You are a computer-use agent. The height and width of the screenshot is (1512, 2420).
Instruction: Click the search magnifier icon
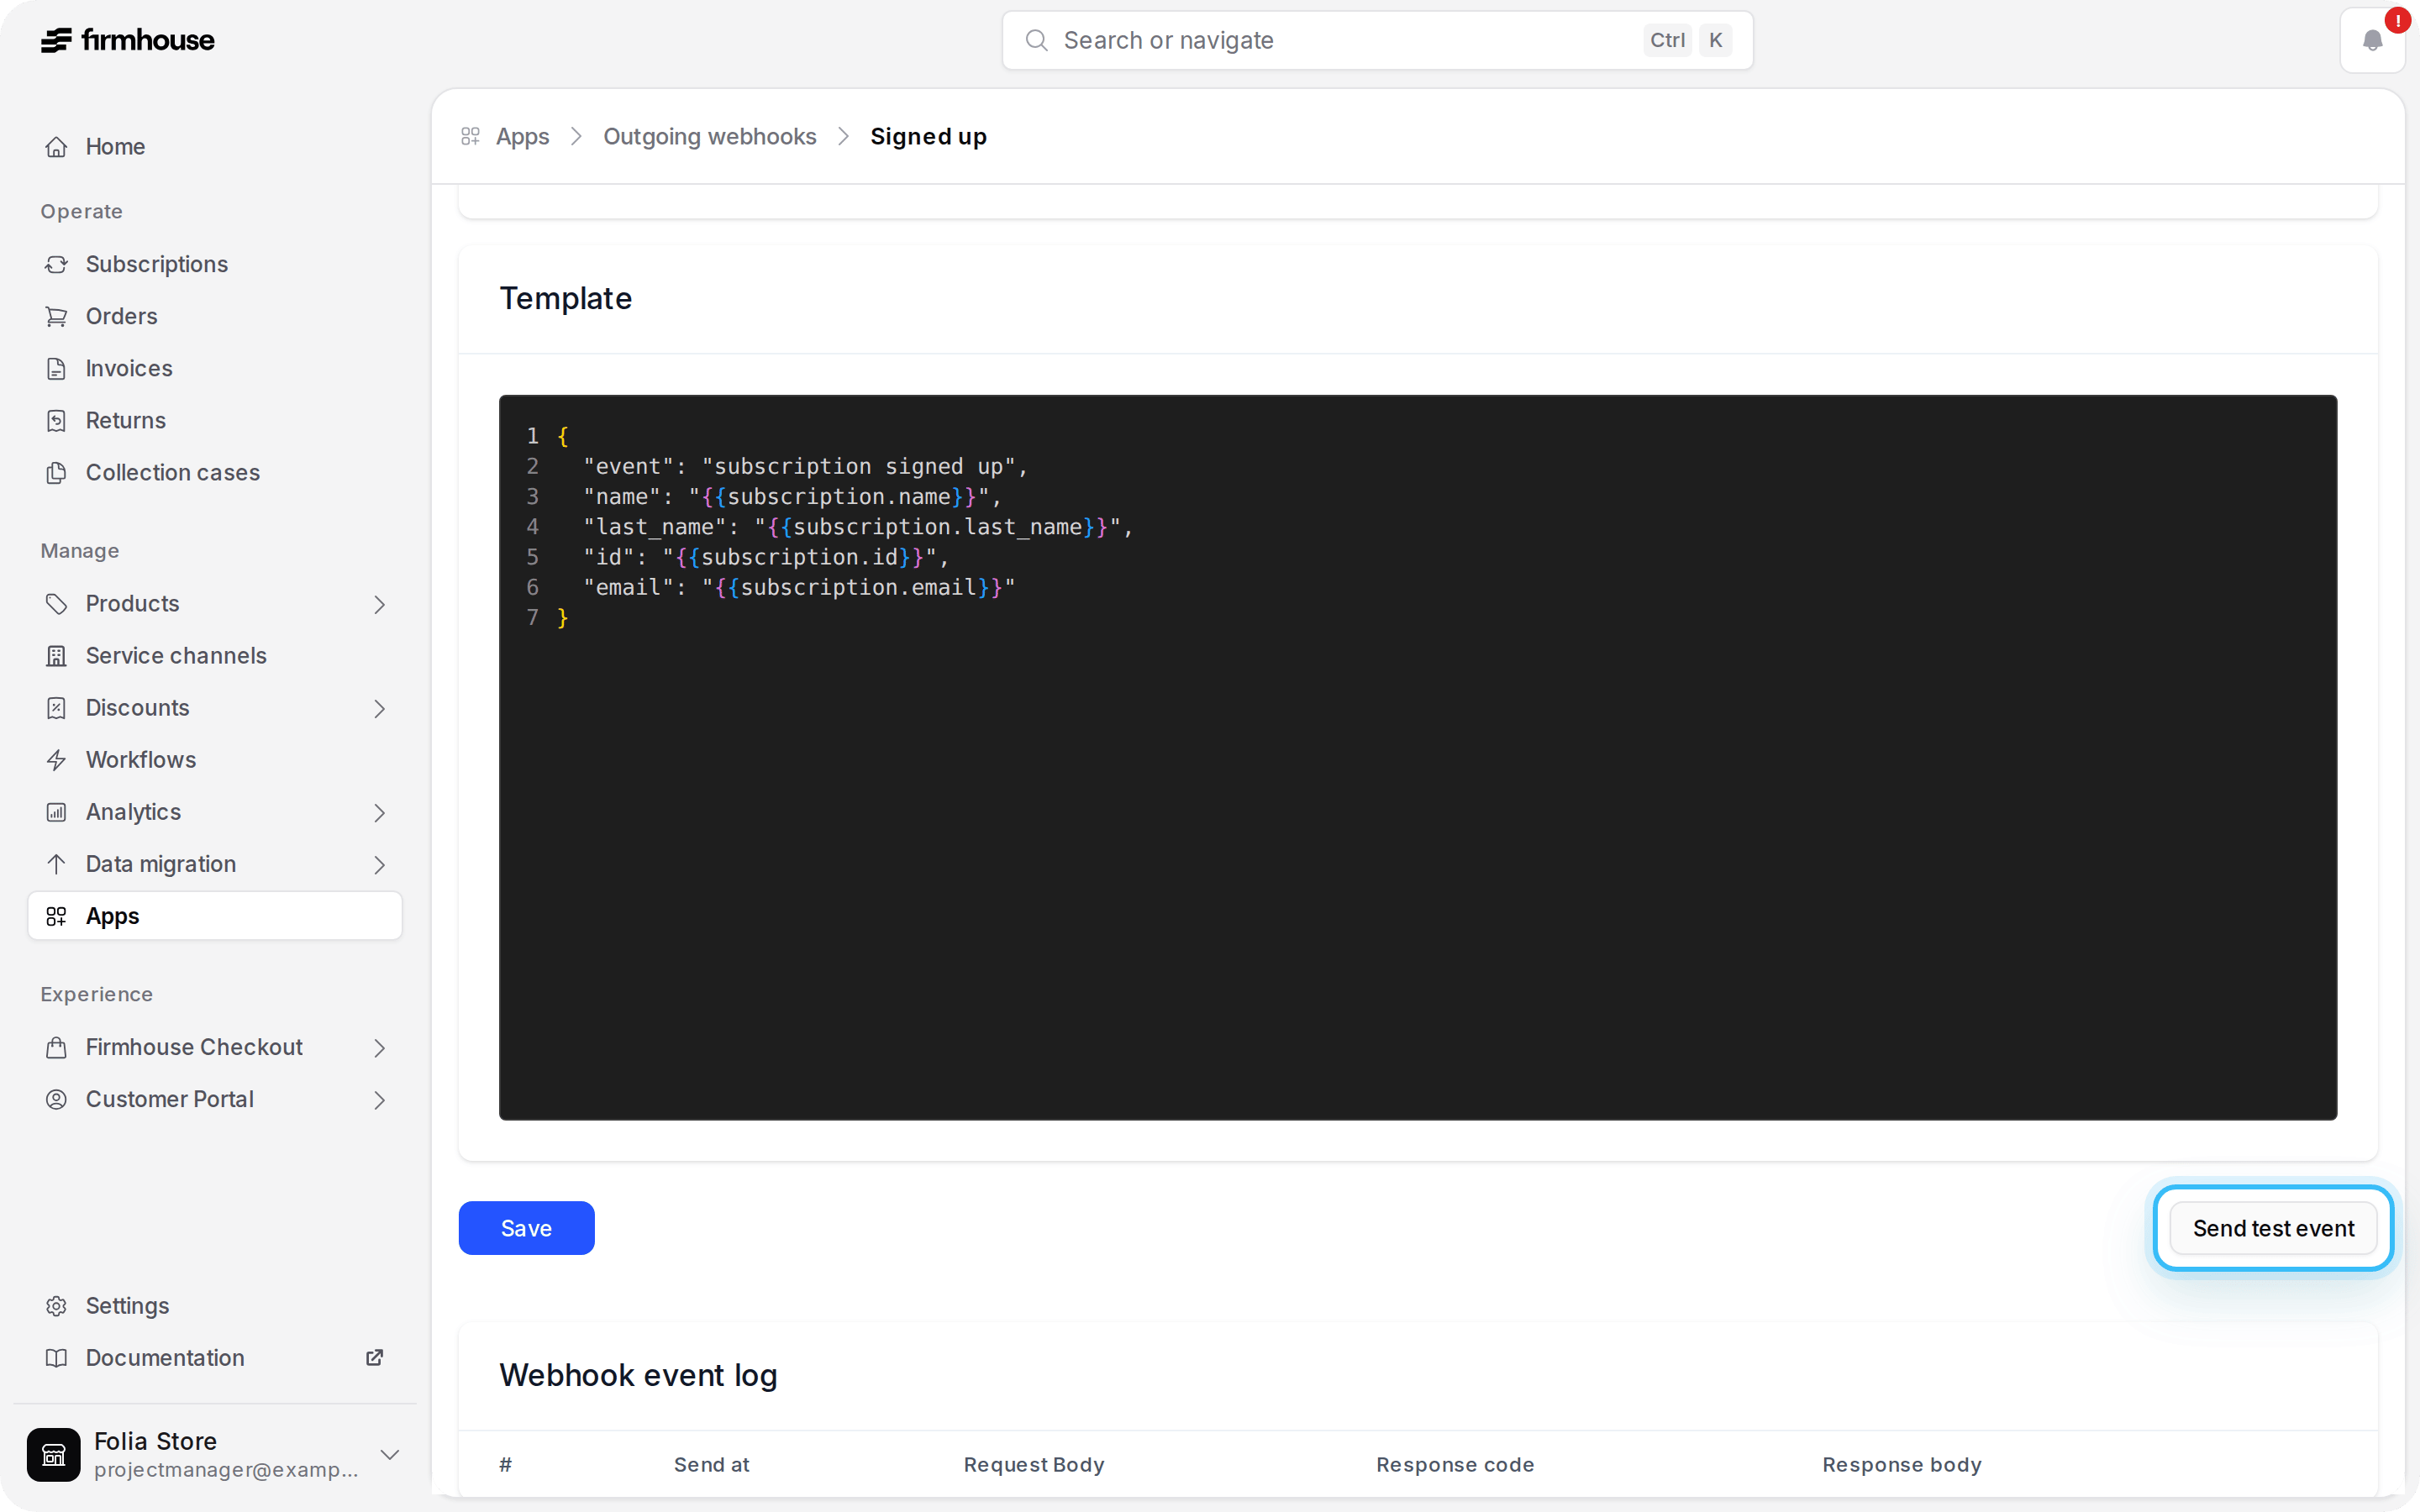(x=1036, y=40)
